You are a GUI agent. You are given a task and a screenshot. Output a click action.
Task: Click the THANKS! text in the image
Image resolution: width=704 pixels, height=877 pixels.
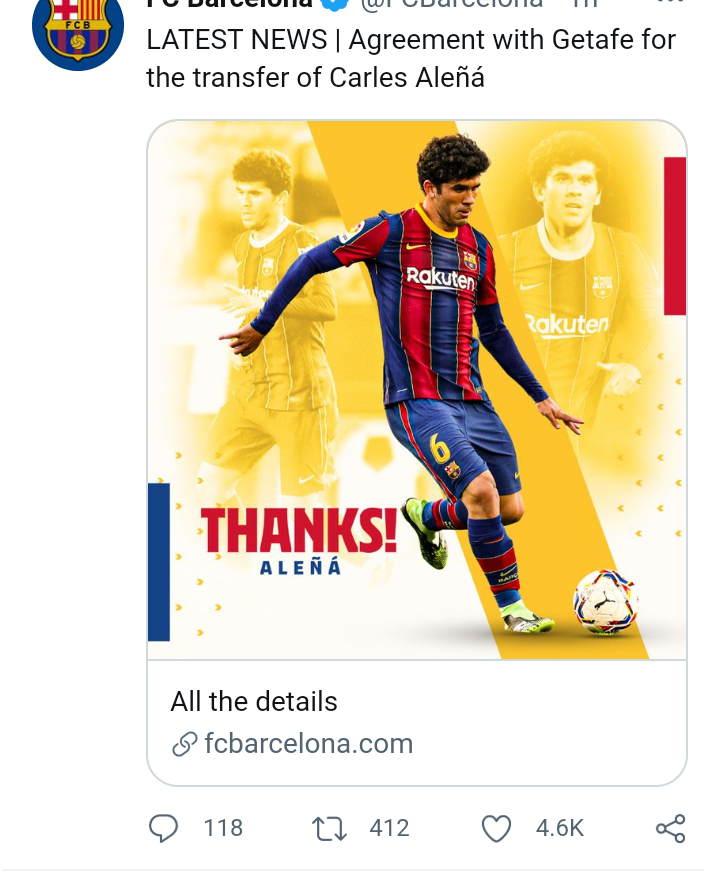tap(299, 530)
